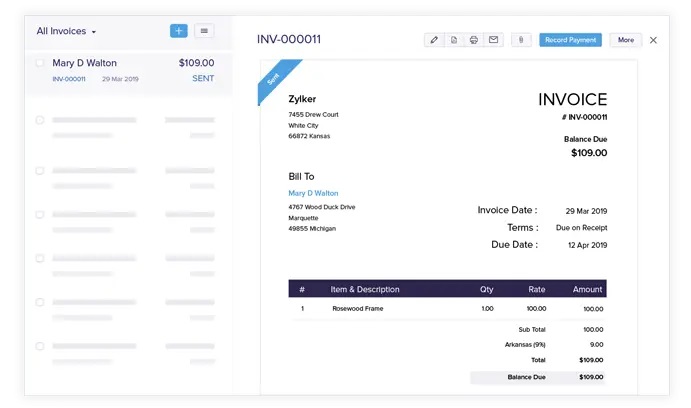Click the envelope email invoice icon
691x408 pixels.
tap(493, 40)
